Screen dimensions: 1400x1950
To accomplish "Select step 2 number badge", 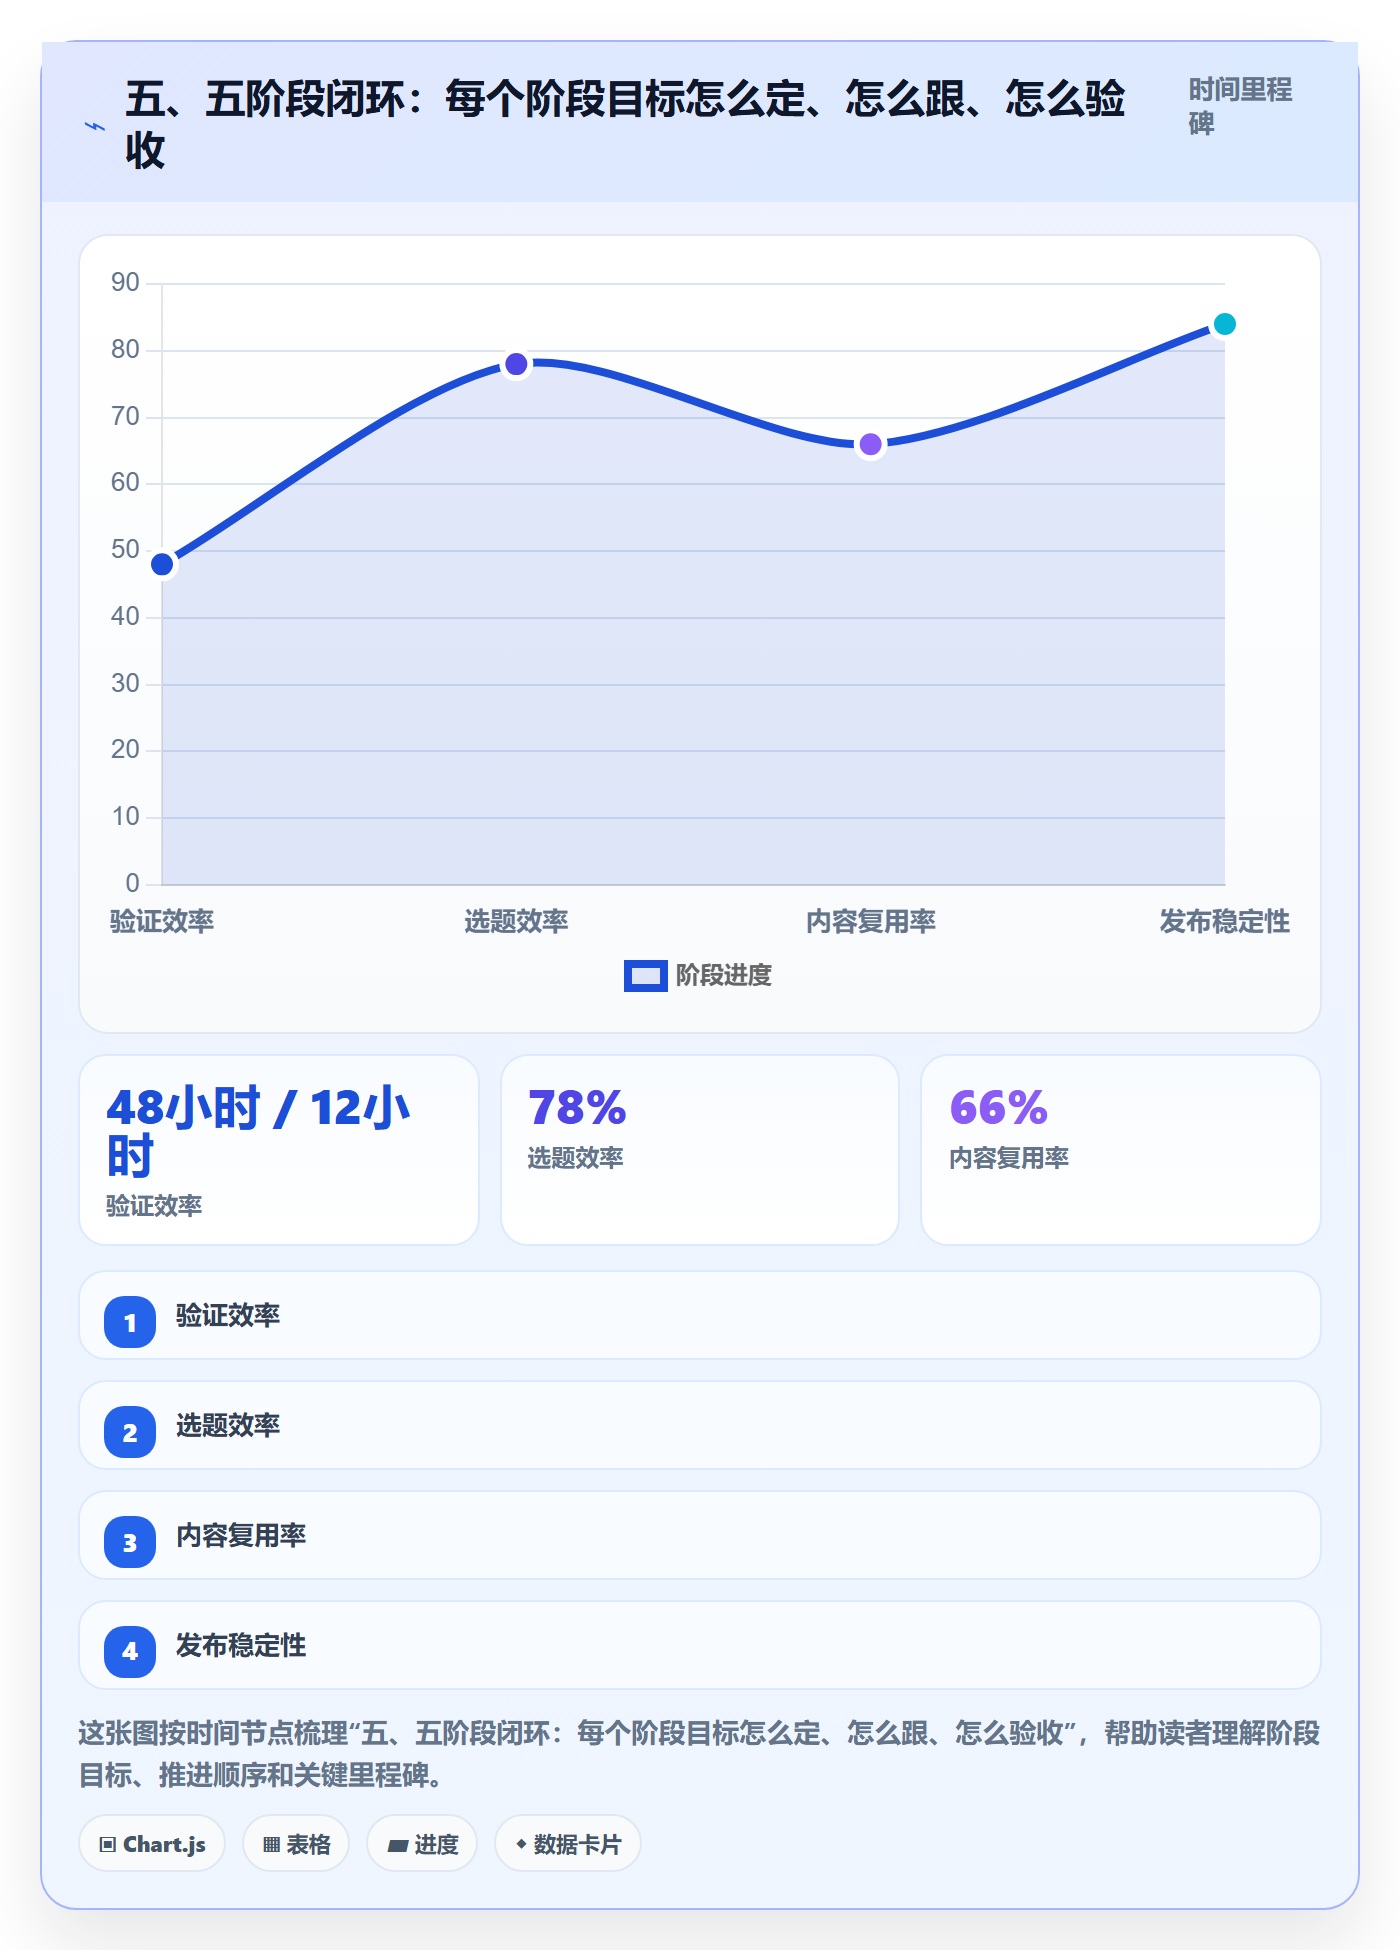I will click(130, 1432).
